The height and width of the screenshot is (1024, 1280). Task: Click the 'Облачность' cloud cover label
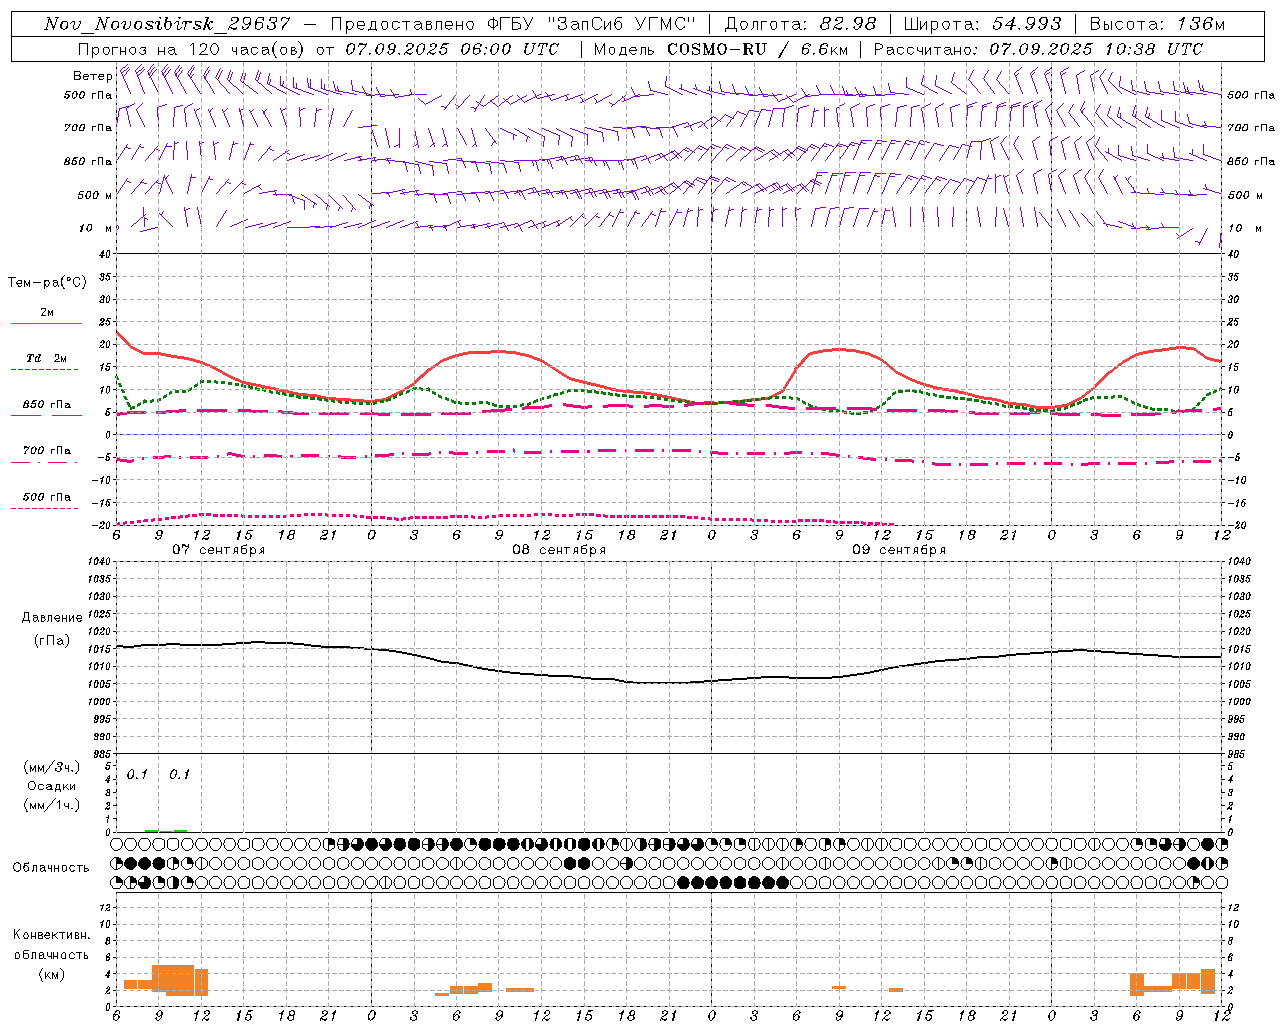tap(51, 867)
